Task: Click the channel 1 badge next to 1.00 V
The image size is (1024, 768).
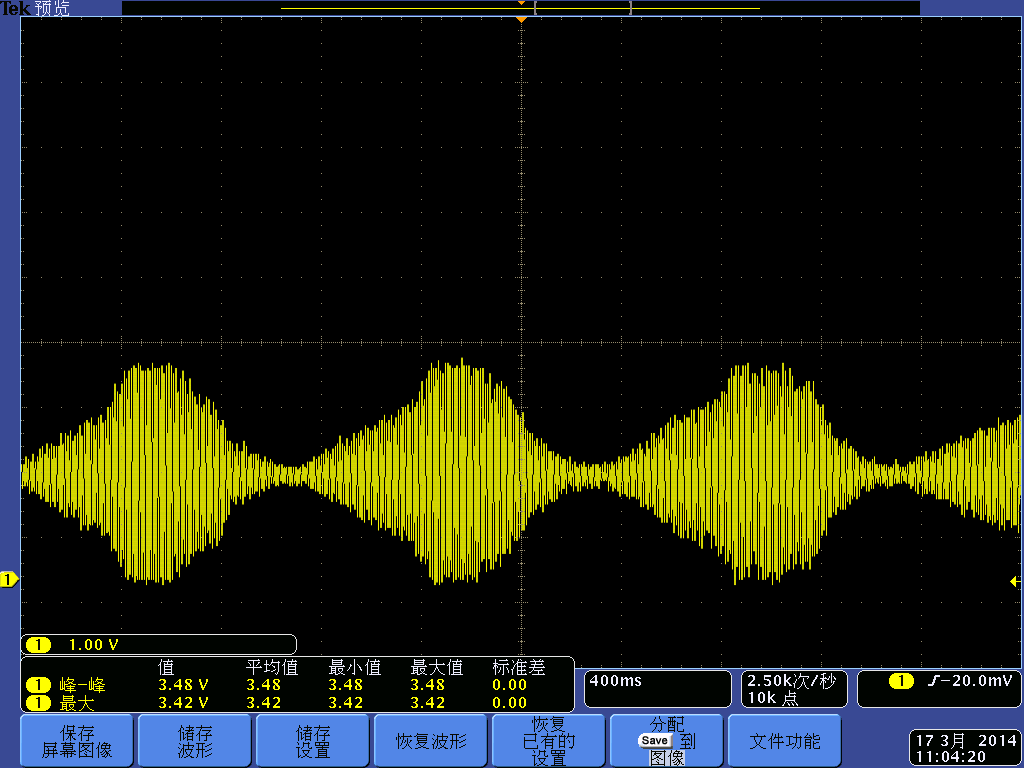Action: (x=39, y=645)
